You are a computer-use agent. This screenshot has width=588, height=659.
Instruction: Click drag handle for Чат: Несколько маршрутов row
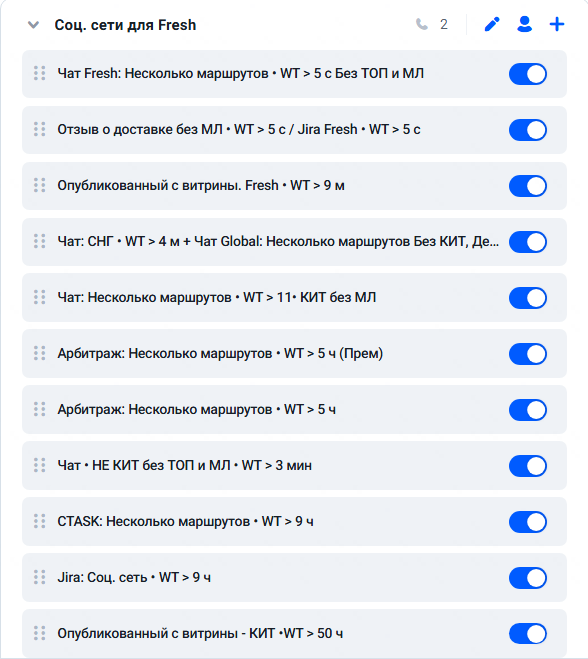point(40,297)
